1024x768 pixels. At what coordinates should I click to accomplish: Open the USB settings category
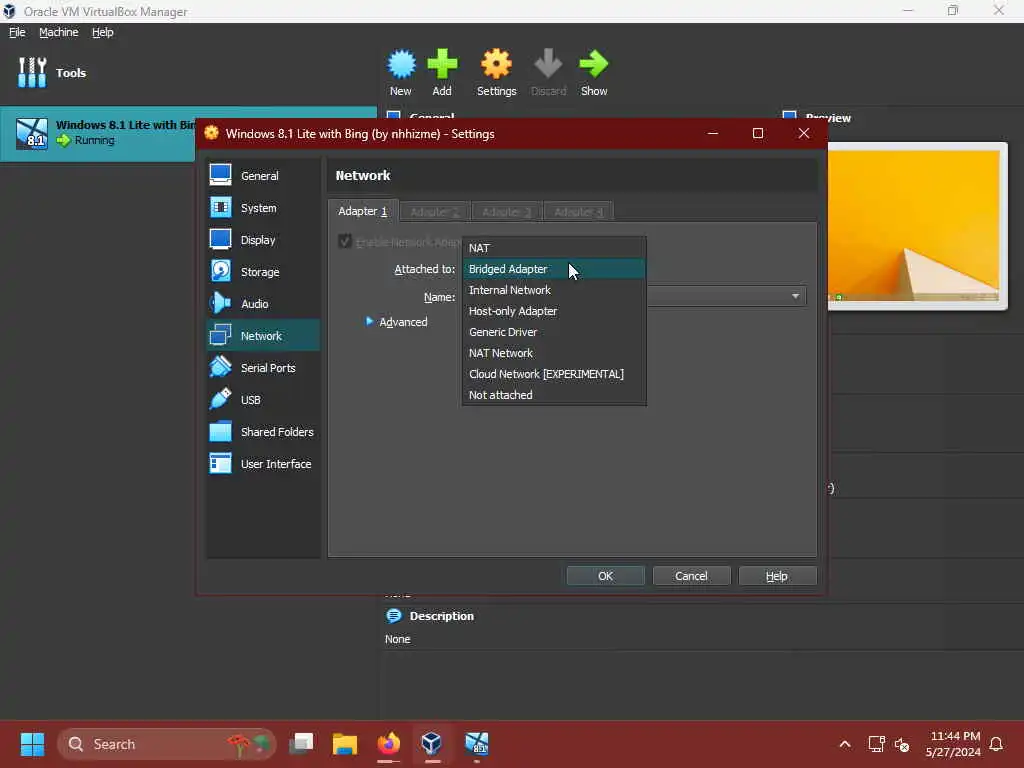click(x=263, y=400)
